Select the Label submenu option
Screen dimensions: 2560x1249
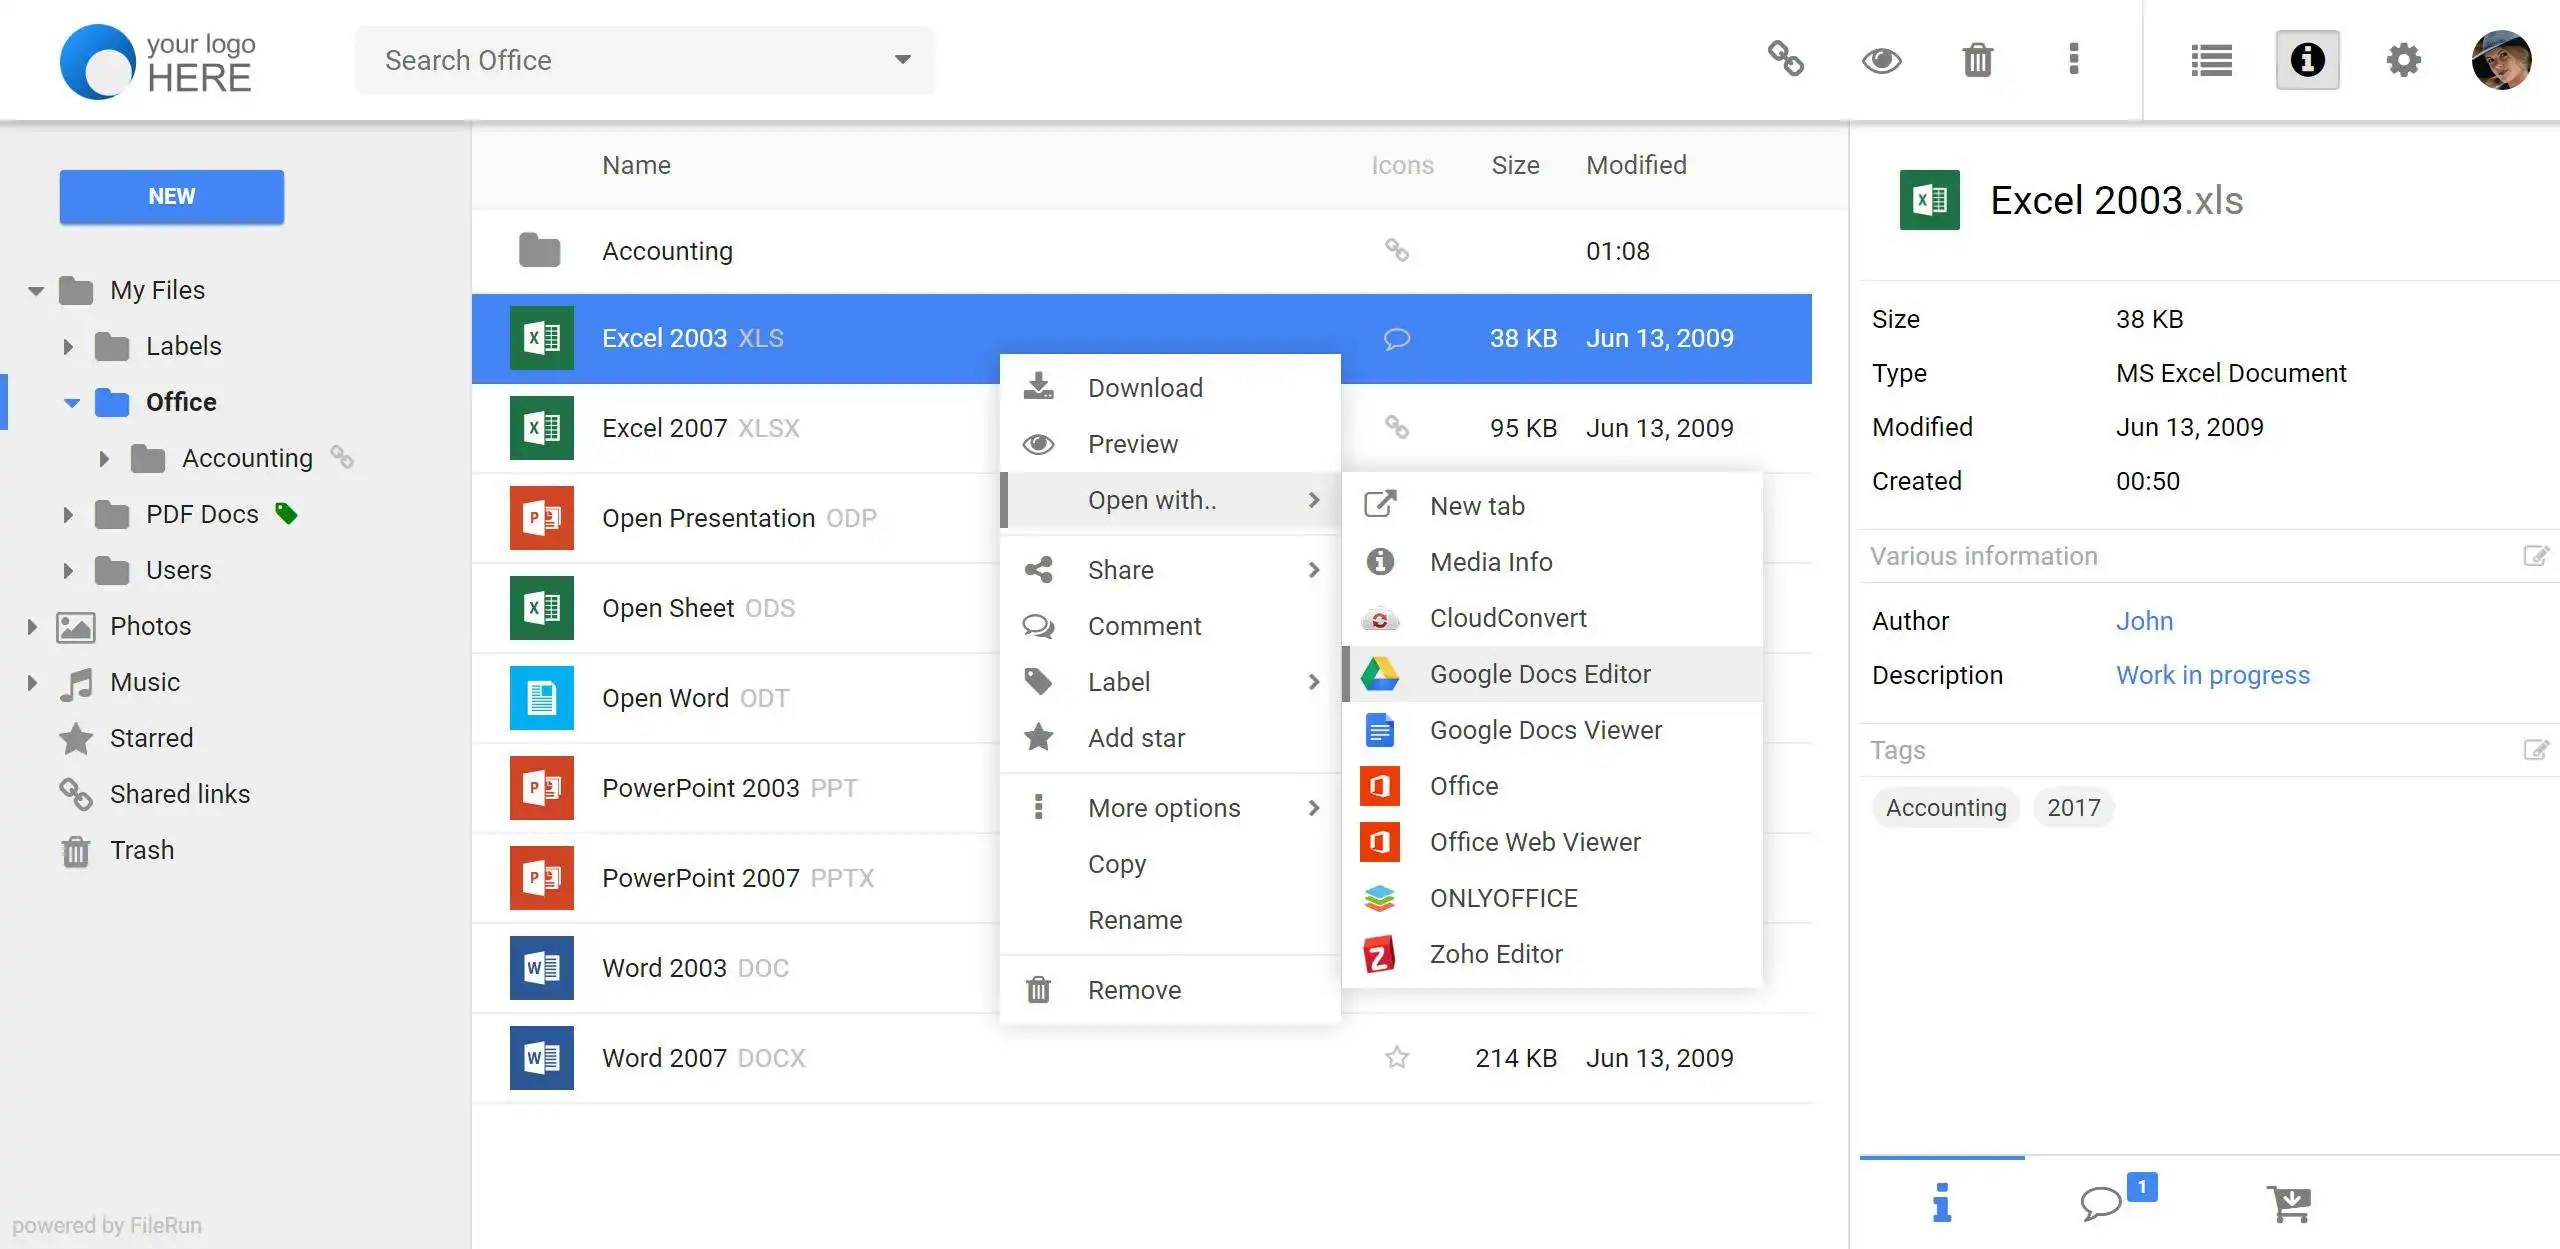[x=1171, y=681]
